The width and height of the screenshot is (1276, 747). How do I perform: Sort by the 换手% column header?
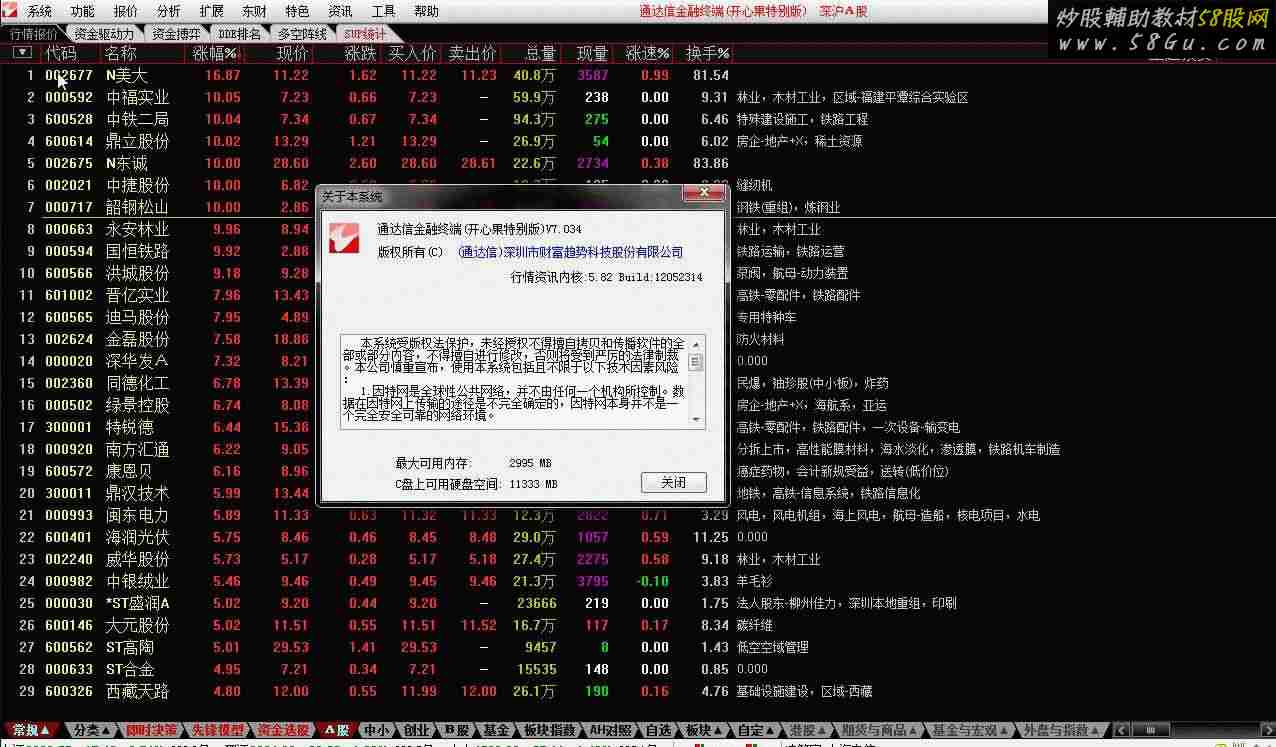(x=707, y=52)
